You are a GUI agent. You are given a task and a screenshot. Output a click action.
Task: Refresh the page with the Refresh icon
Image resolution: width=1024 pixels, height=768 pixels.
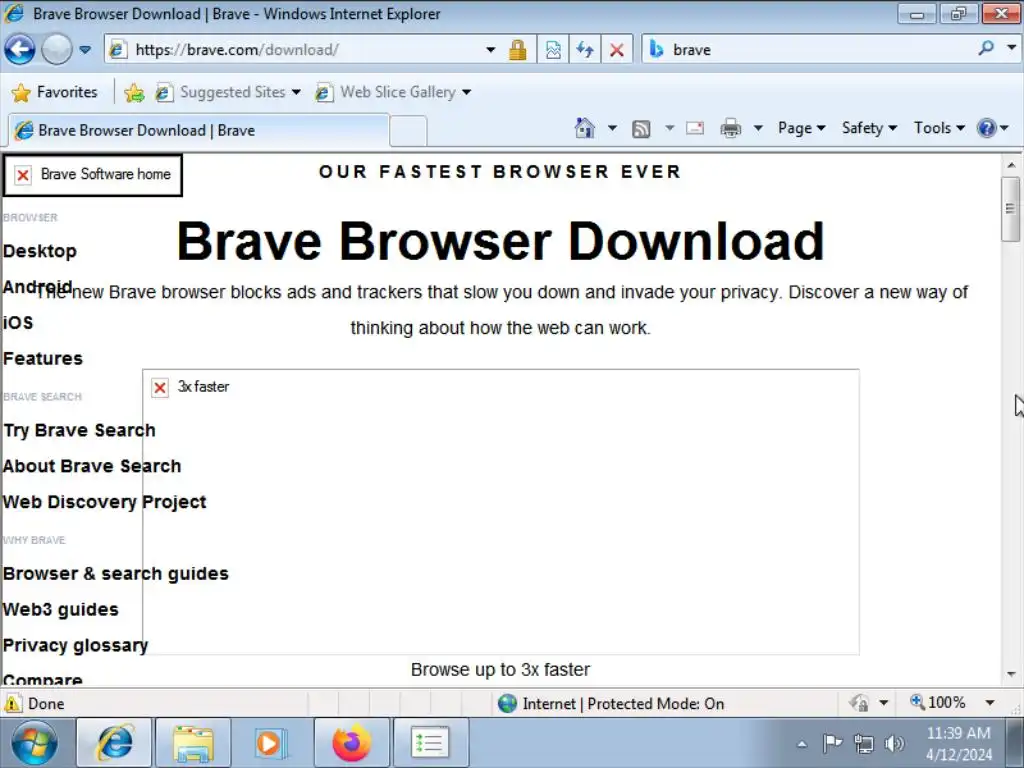point(584,50)
